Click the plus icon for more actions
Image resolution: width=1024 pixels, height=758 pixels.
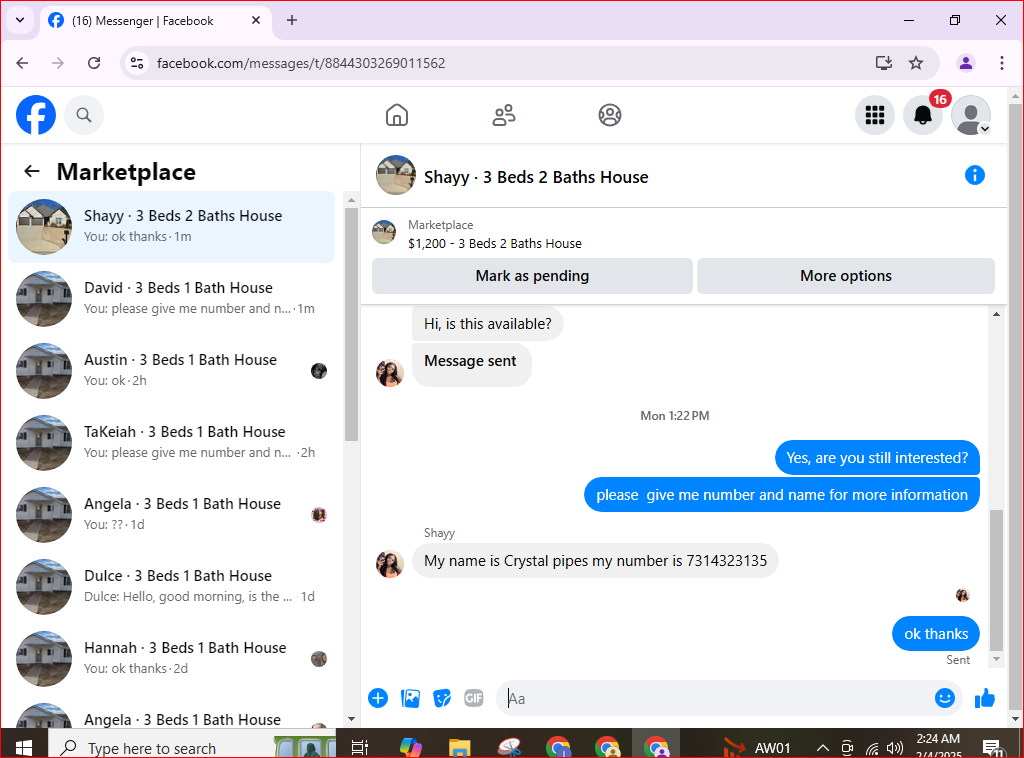pos(378,698)
